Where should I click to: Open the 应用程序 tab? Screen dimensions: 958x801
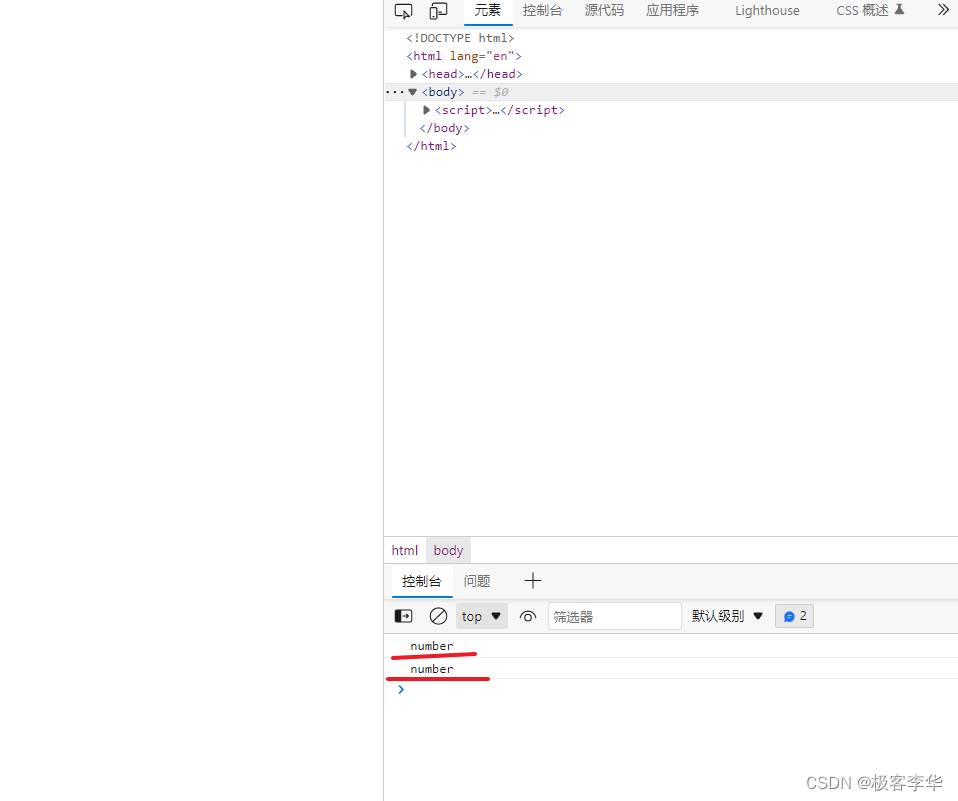tap(672, 10)
